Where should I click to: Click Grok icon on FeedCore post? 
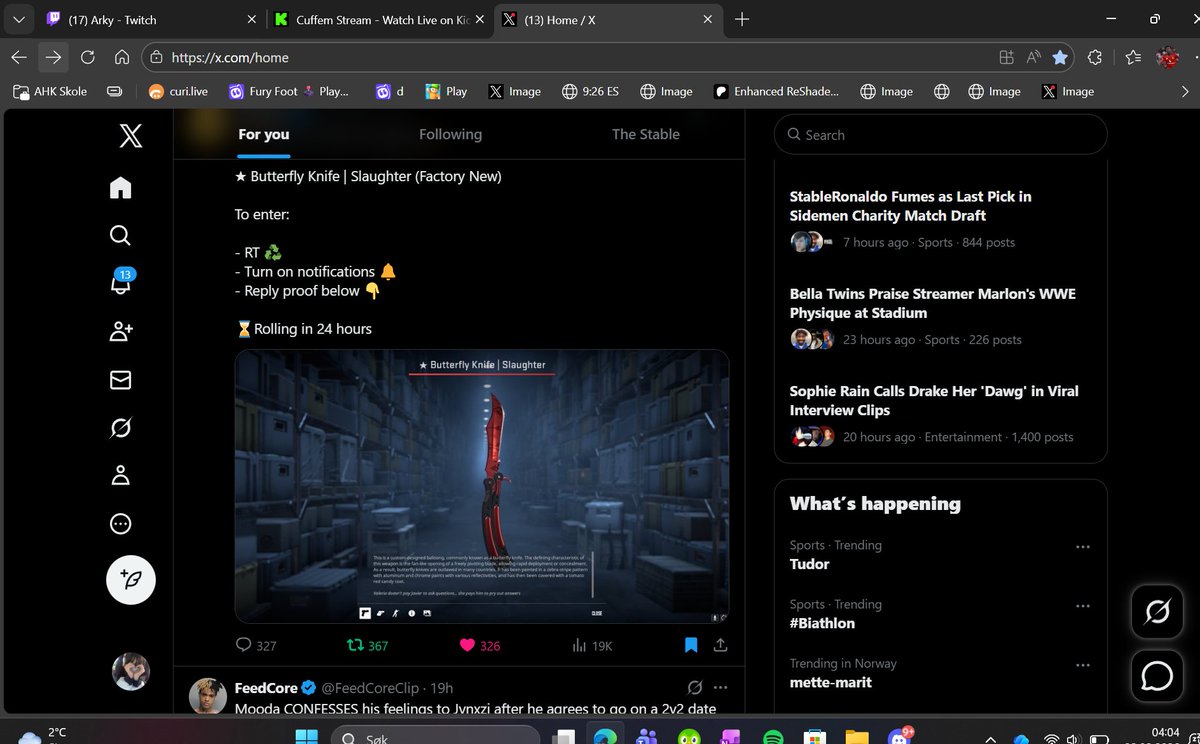[694, 688]
